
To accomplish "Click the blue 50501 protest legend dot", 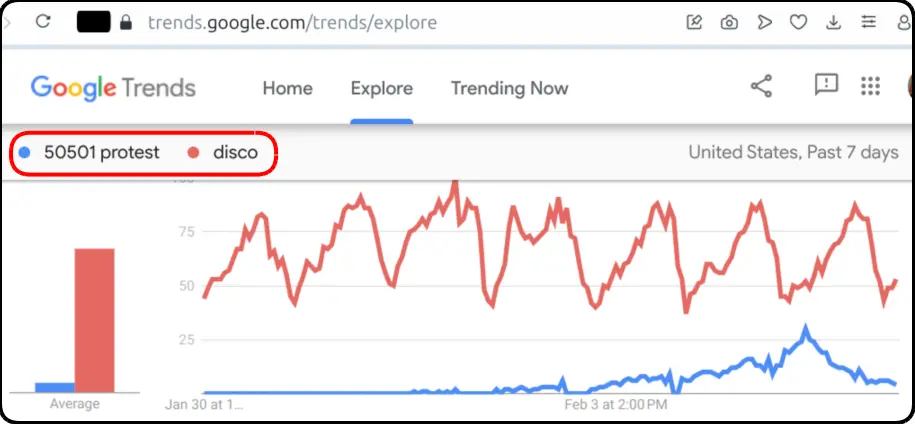I will click(25, 153).
